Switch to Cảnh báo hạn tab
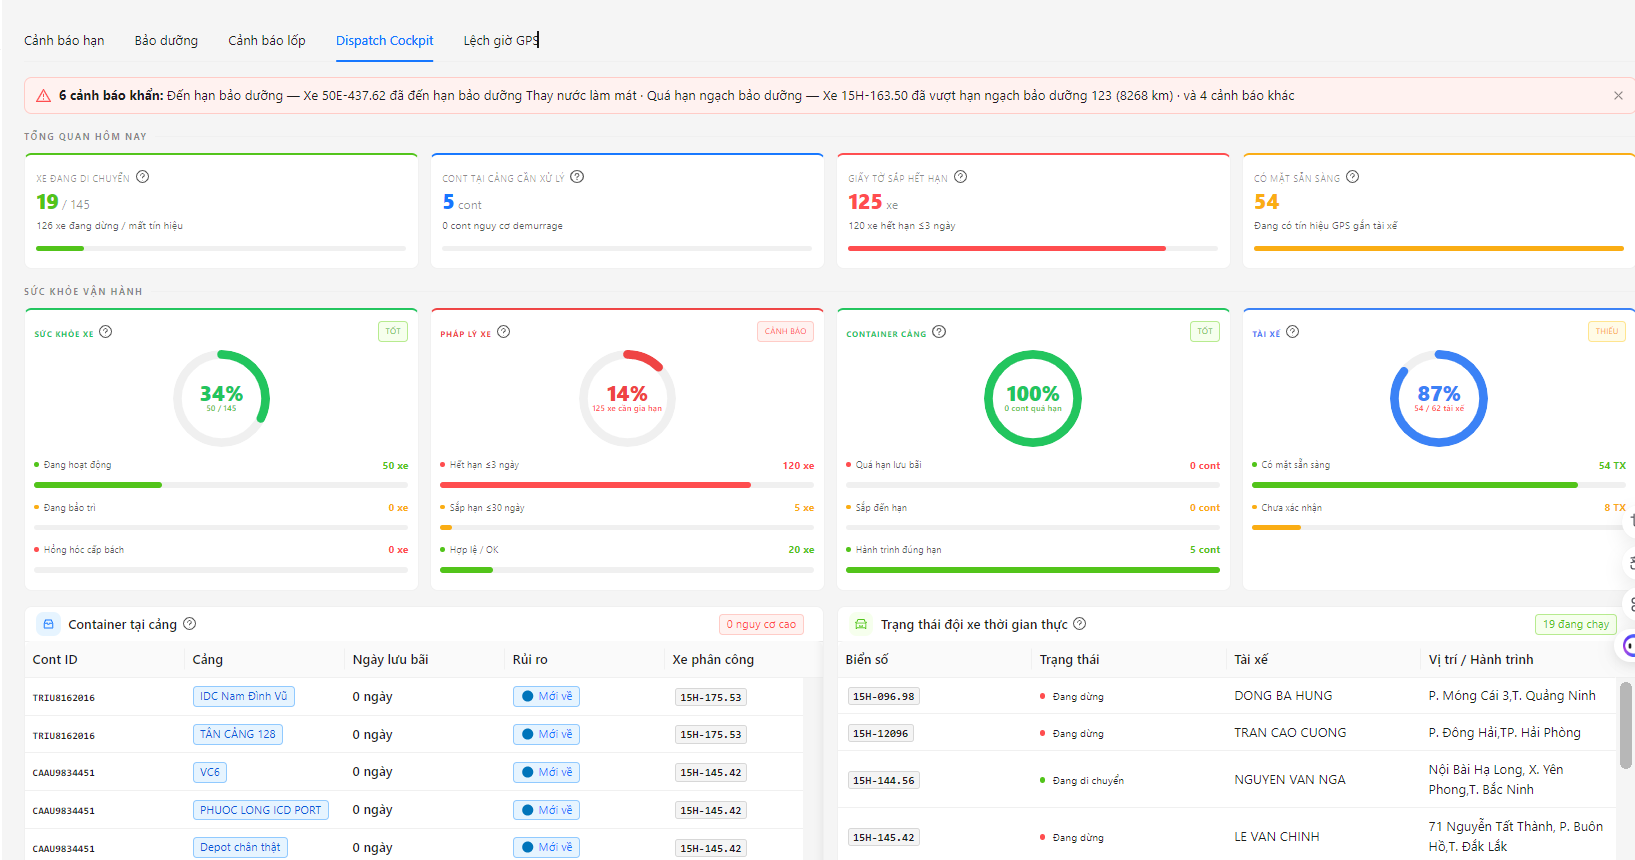The width and height of the screenshot is (1635, 860). [64, 41]
